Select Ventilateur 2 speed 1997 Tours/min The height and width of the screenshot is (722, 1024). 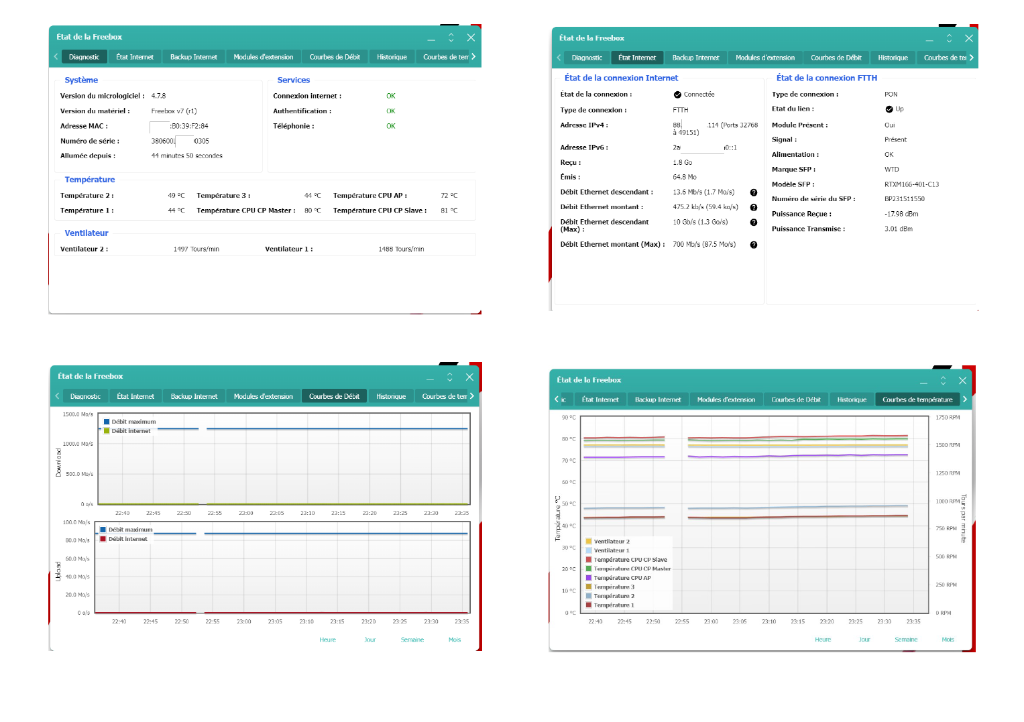point(197,249)
